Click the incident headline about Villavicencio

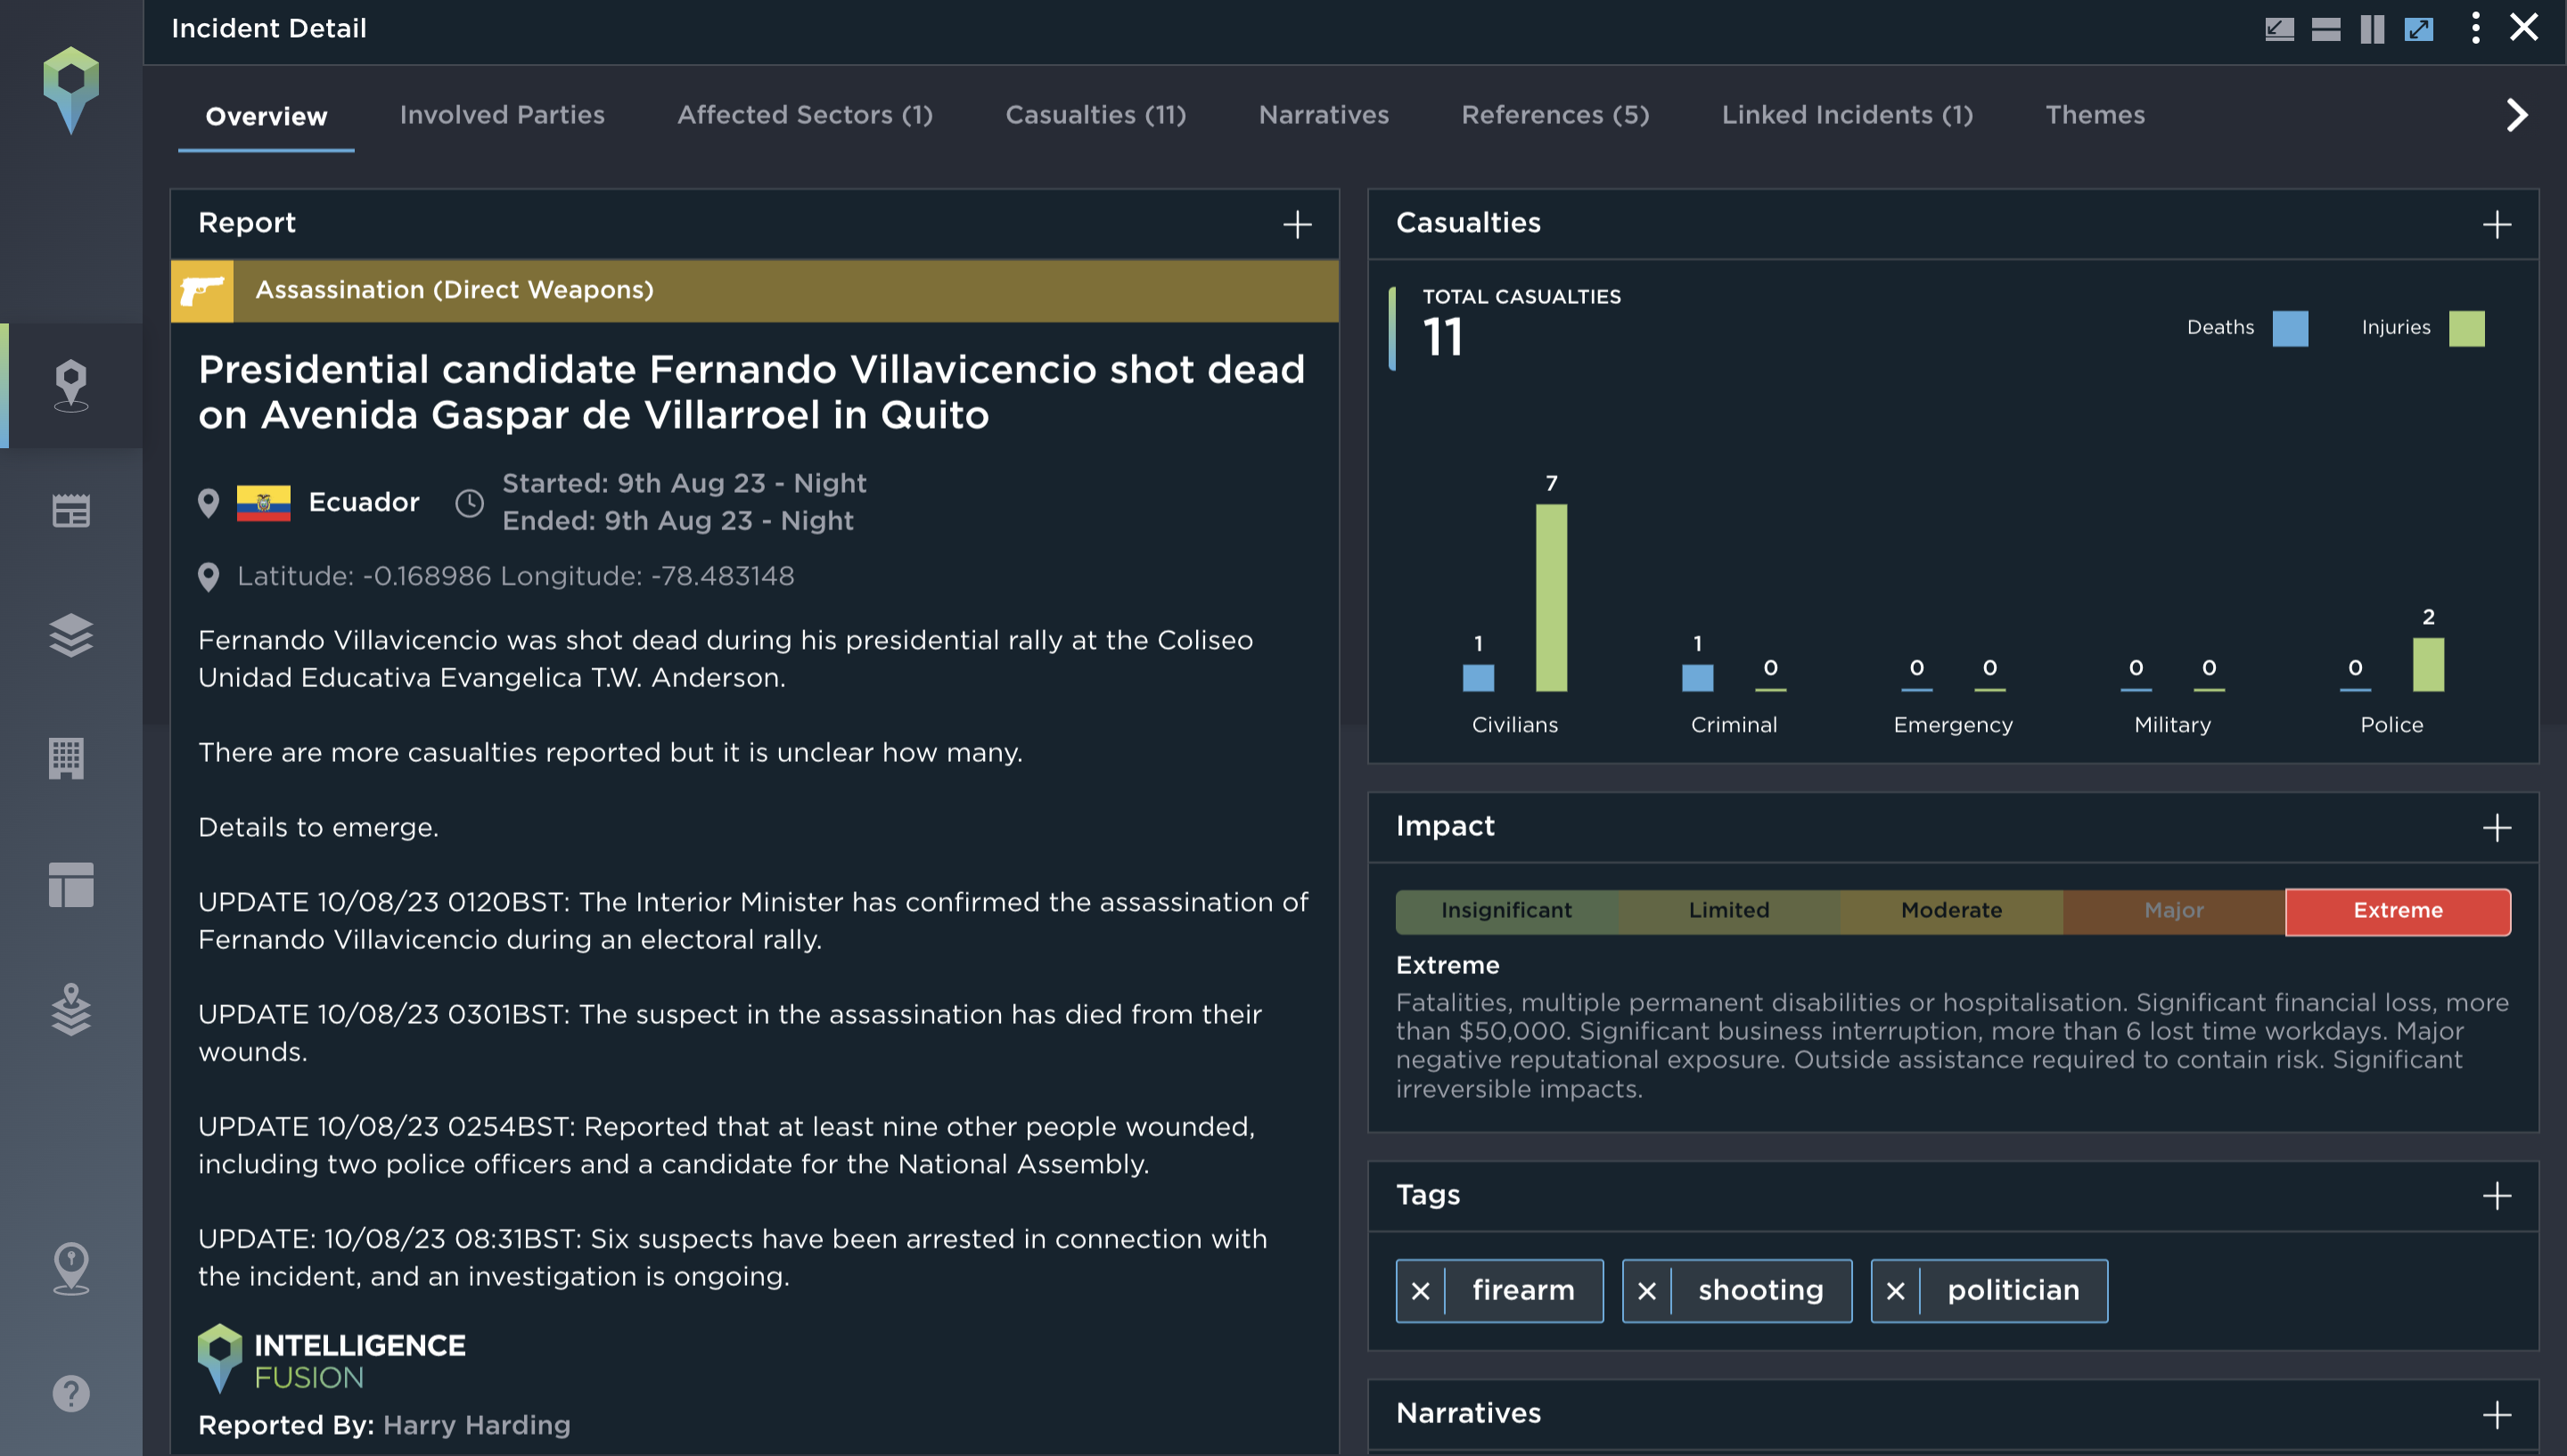(x=751, y=392)
